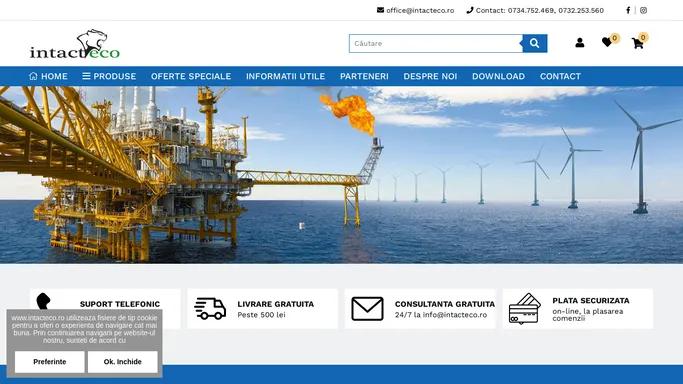
Task: Click the phone icon beside Contact numbers
Action: click(470, 10)
